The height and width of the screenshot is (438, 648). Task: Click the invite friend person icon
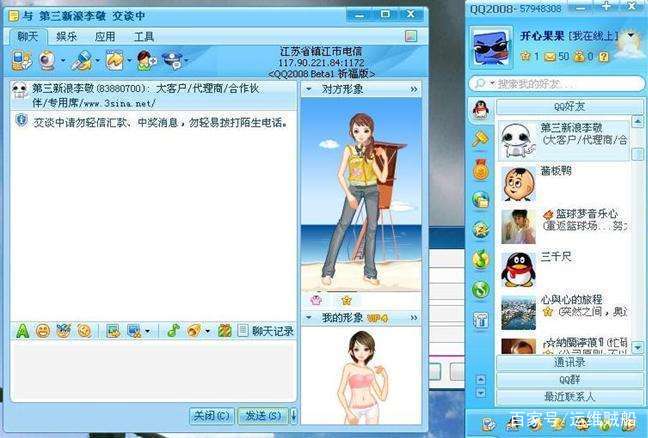pyautogui.click(x=146, y=61)
